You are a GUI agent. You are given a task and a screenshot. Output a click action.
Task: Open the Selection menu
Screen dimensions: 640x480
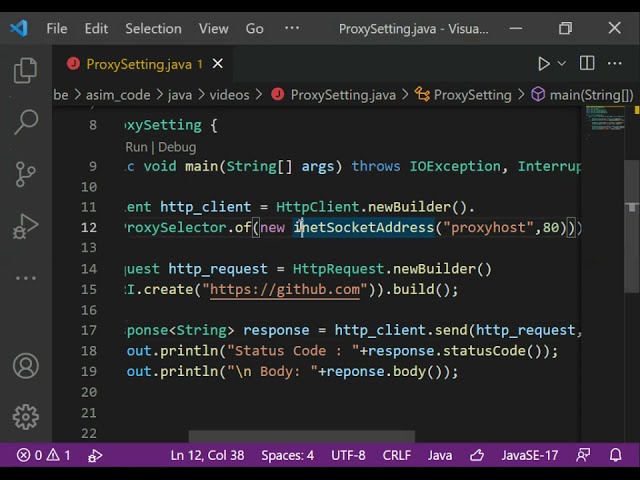[x=153, y=29]
